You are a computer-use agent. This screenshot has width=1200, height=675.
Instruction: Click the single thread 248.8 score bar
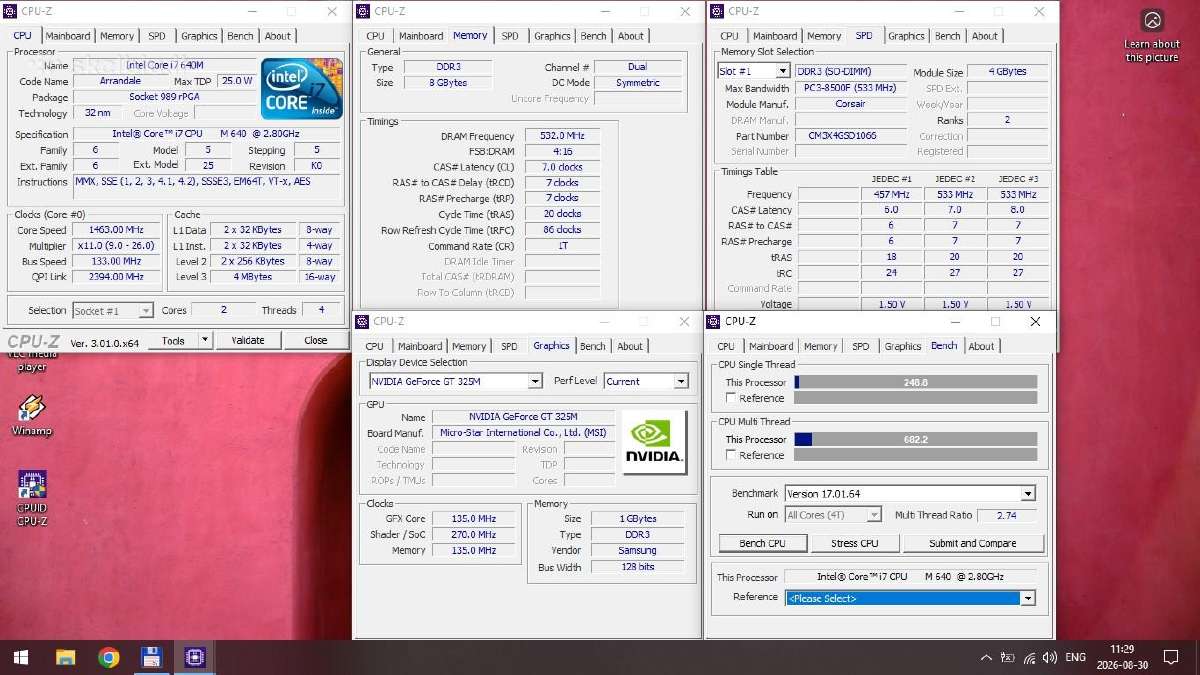coord(916,382)
